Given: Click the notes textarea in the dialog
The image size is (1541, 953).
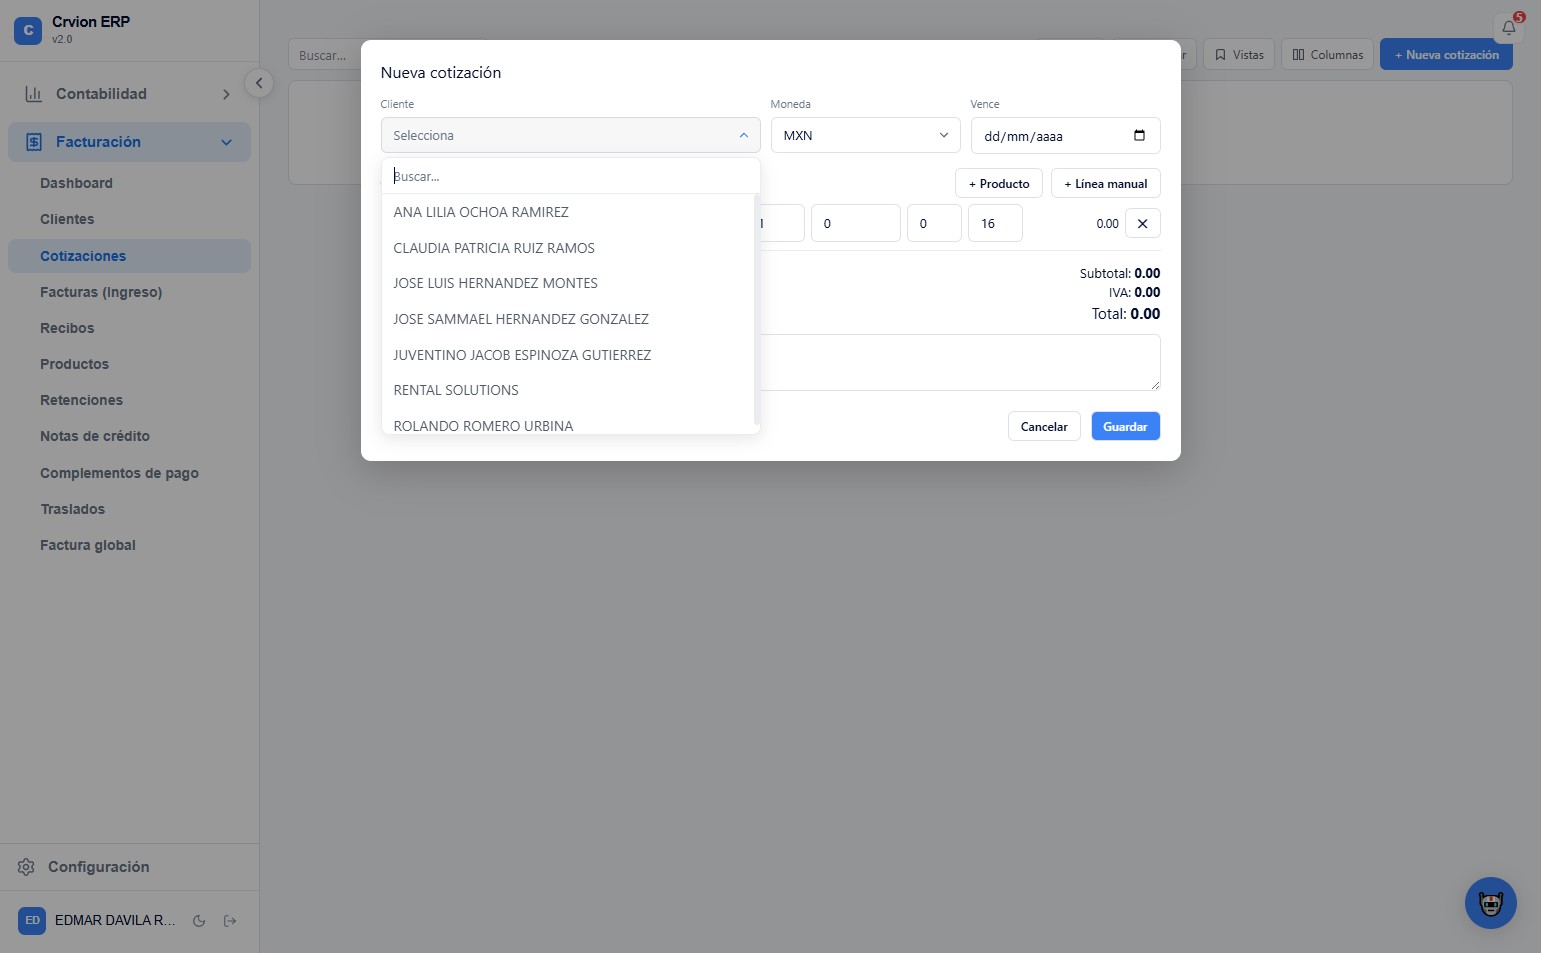Looking at the screenshot, I should tap(960, 362).
